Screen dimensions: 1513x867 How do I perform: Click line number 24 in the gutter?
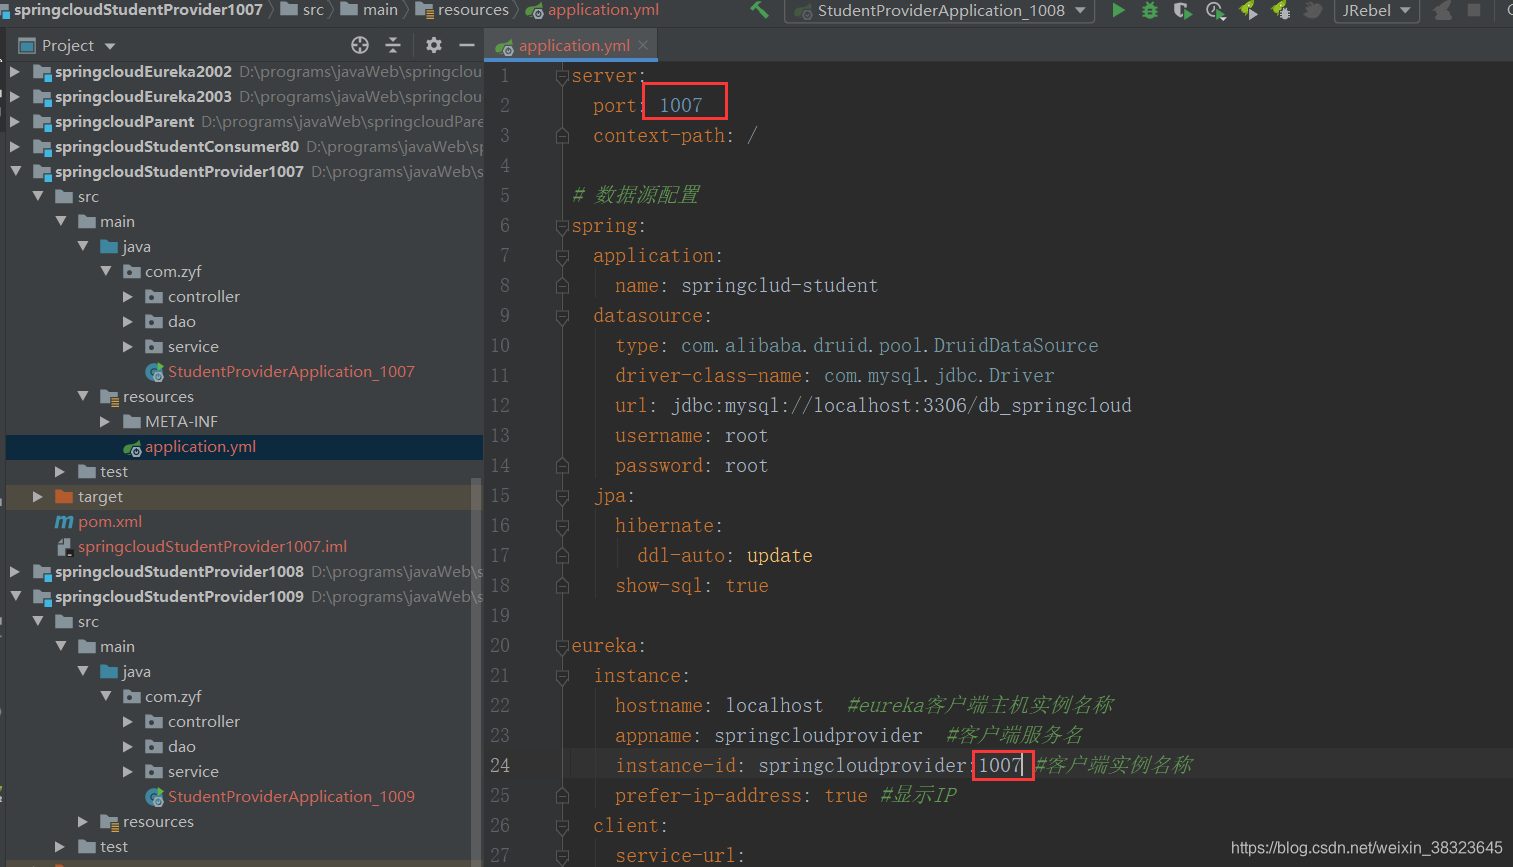click(500, 765)
